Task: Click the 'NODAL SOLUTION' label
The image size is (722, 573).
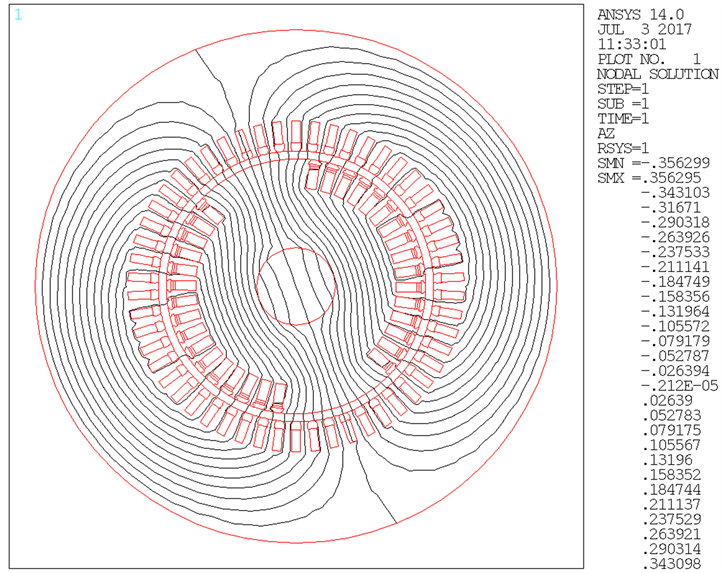Action: coord(658,74)
